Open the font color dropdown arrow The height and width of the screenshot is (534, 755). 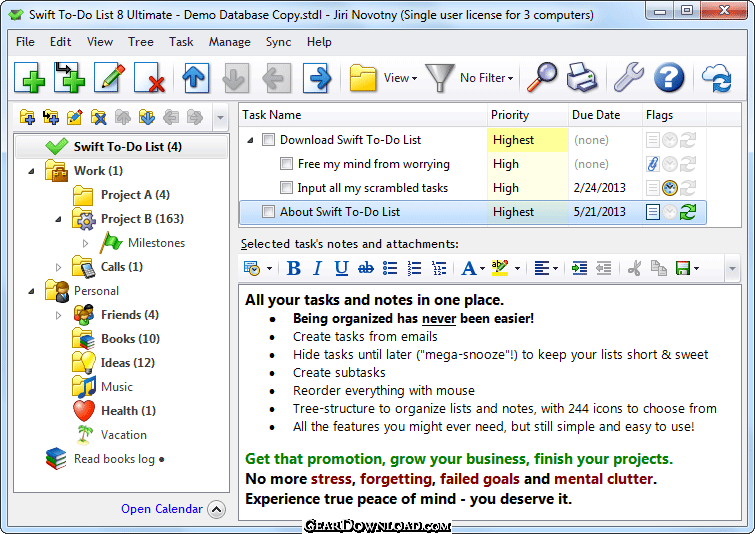click(x=482, y=269)
